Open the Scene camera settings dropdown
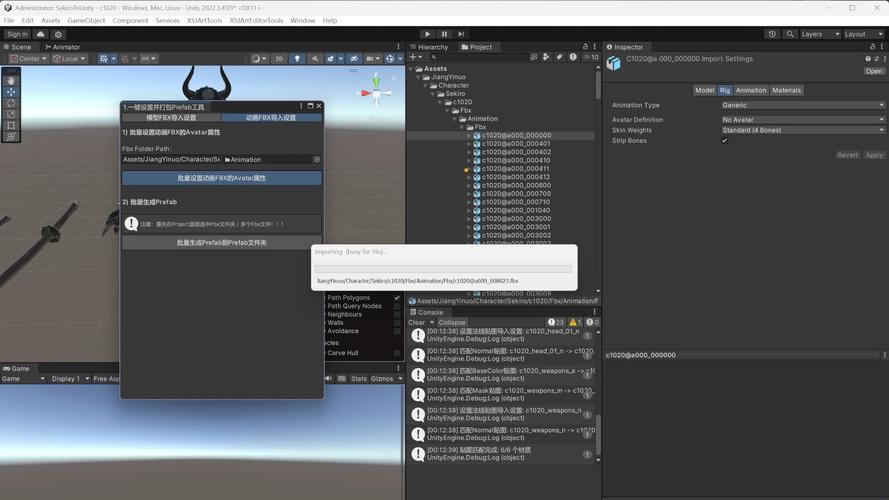The image size is (889, 500). 372,58
